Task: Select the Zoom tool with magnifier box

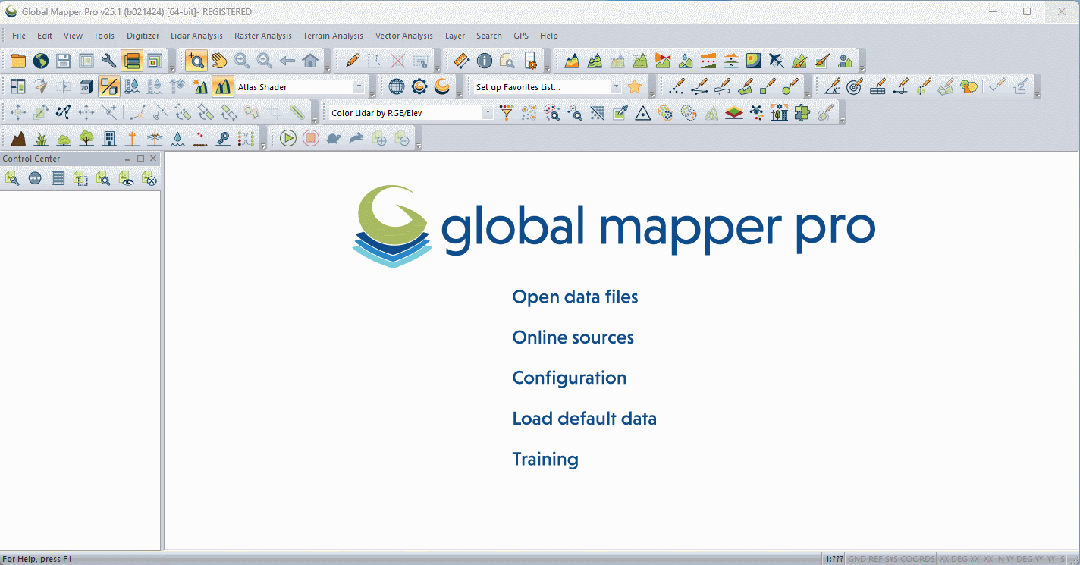Action: click(x=196, y=61)
